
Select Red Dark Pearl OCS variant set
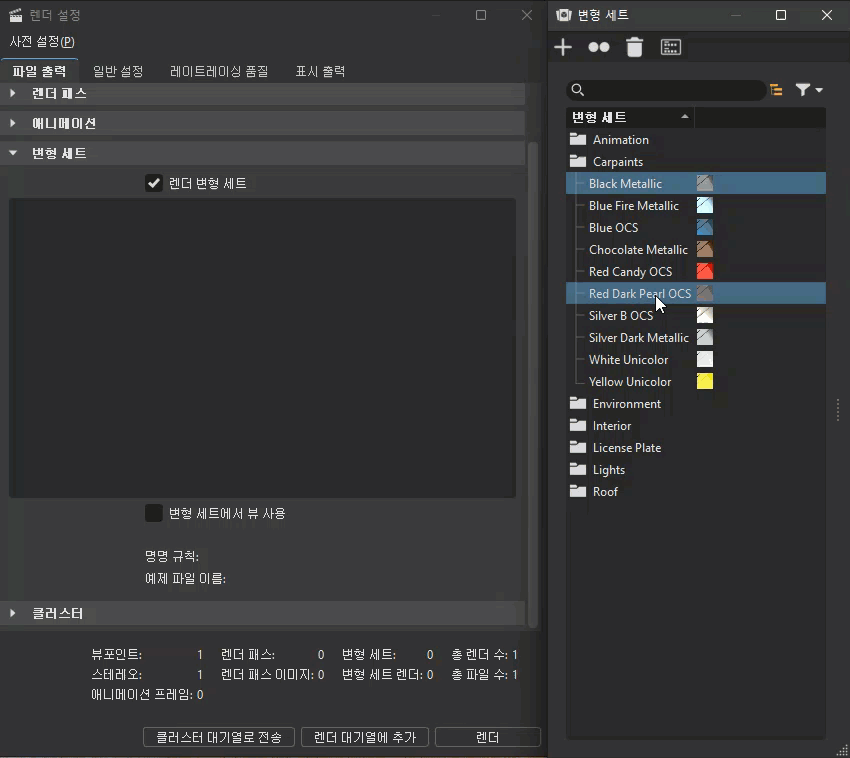(640, 293)
